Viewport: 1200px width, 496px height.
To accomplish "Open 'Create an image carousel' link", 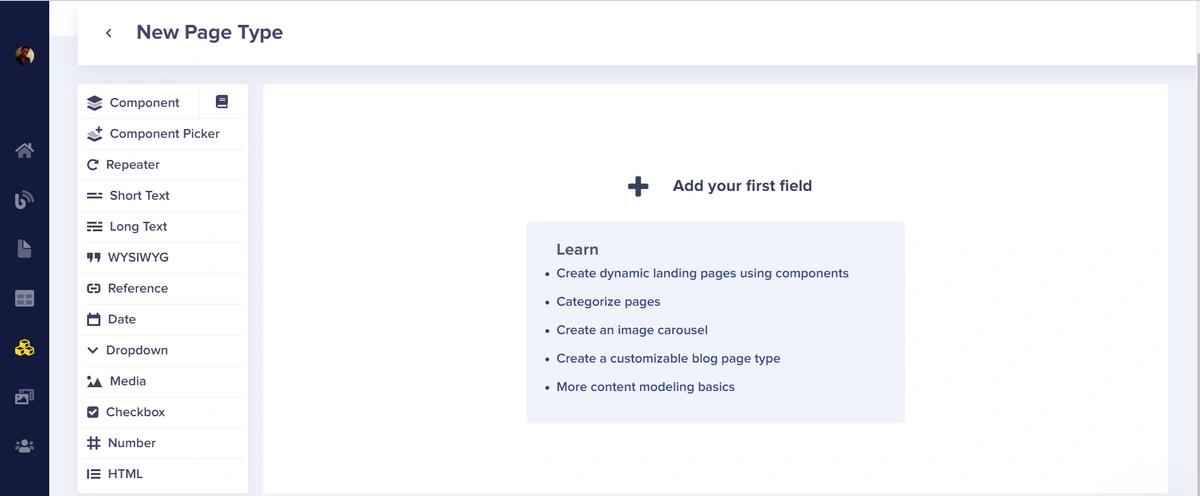I will 632,330.
